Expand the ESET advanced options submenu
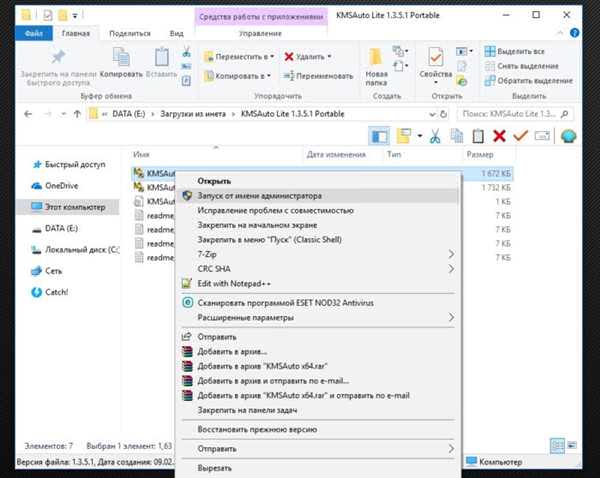This screenshot has height=478, width=600. point(451,317)
